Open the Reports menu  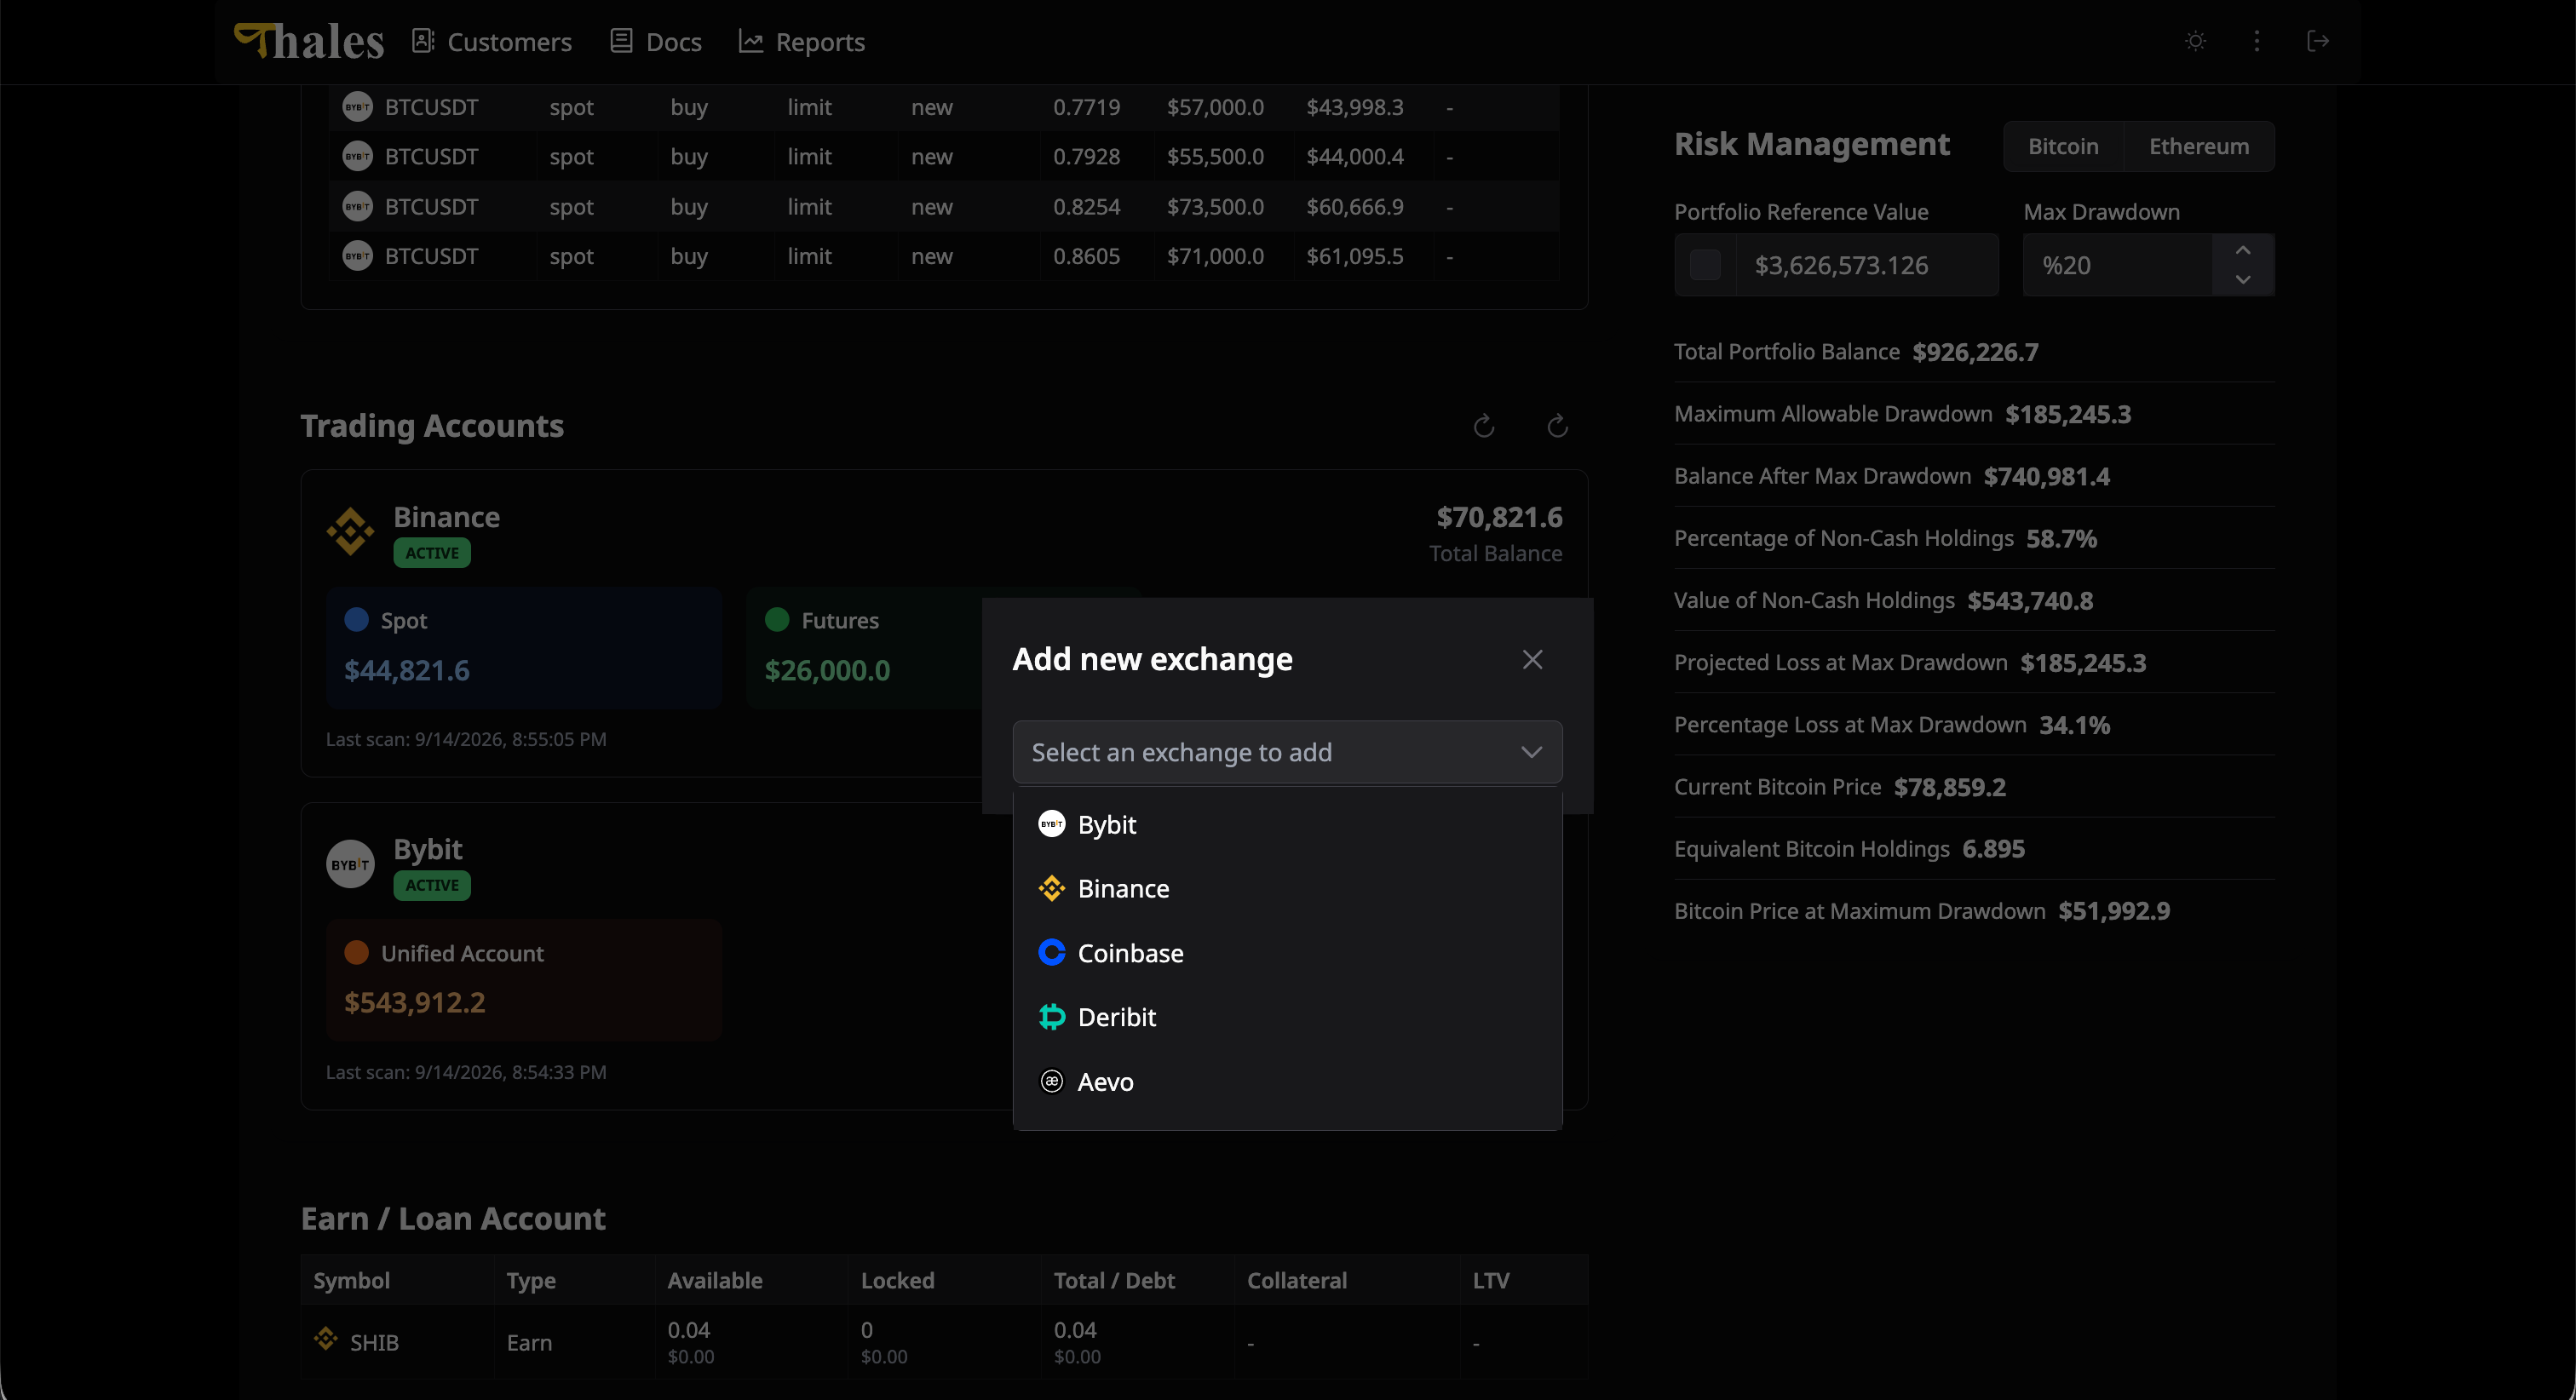click(802, 42)
